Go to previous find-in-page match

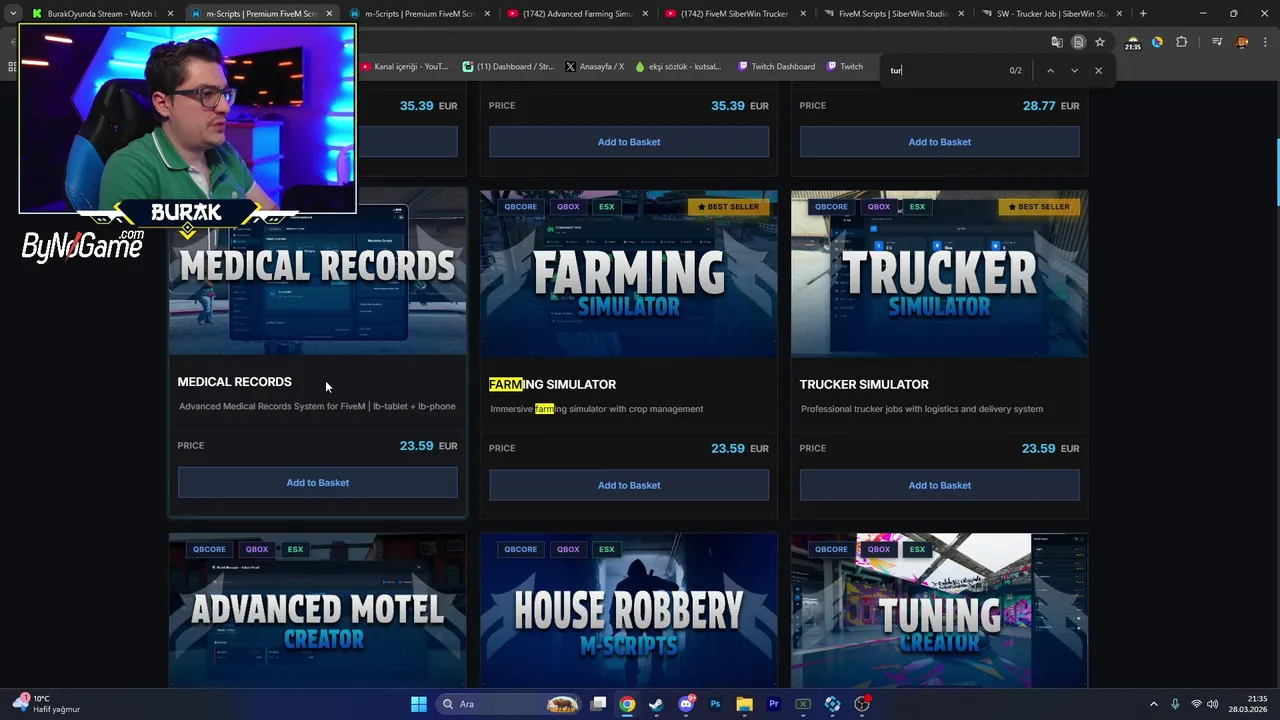tap(1050, 71)
